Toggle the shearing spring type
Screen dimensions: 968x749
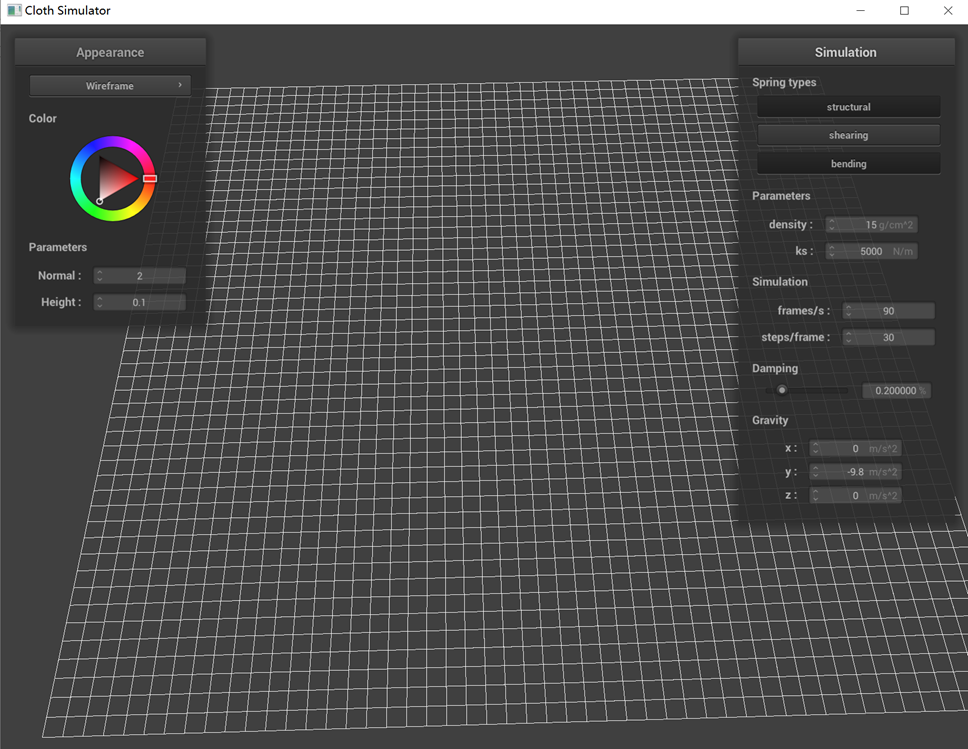point(848,135)
